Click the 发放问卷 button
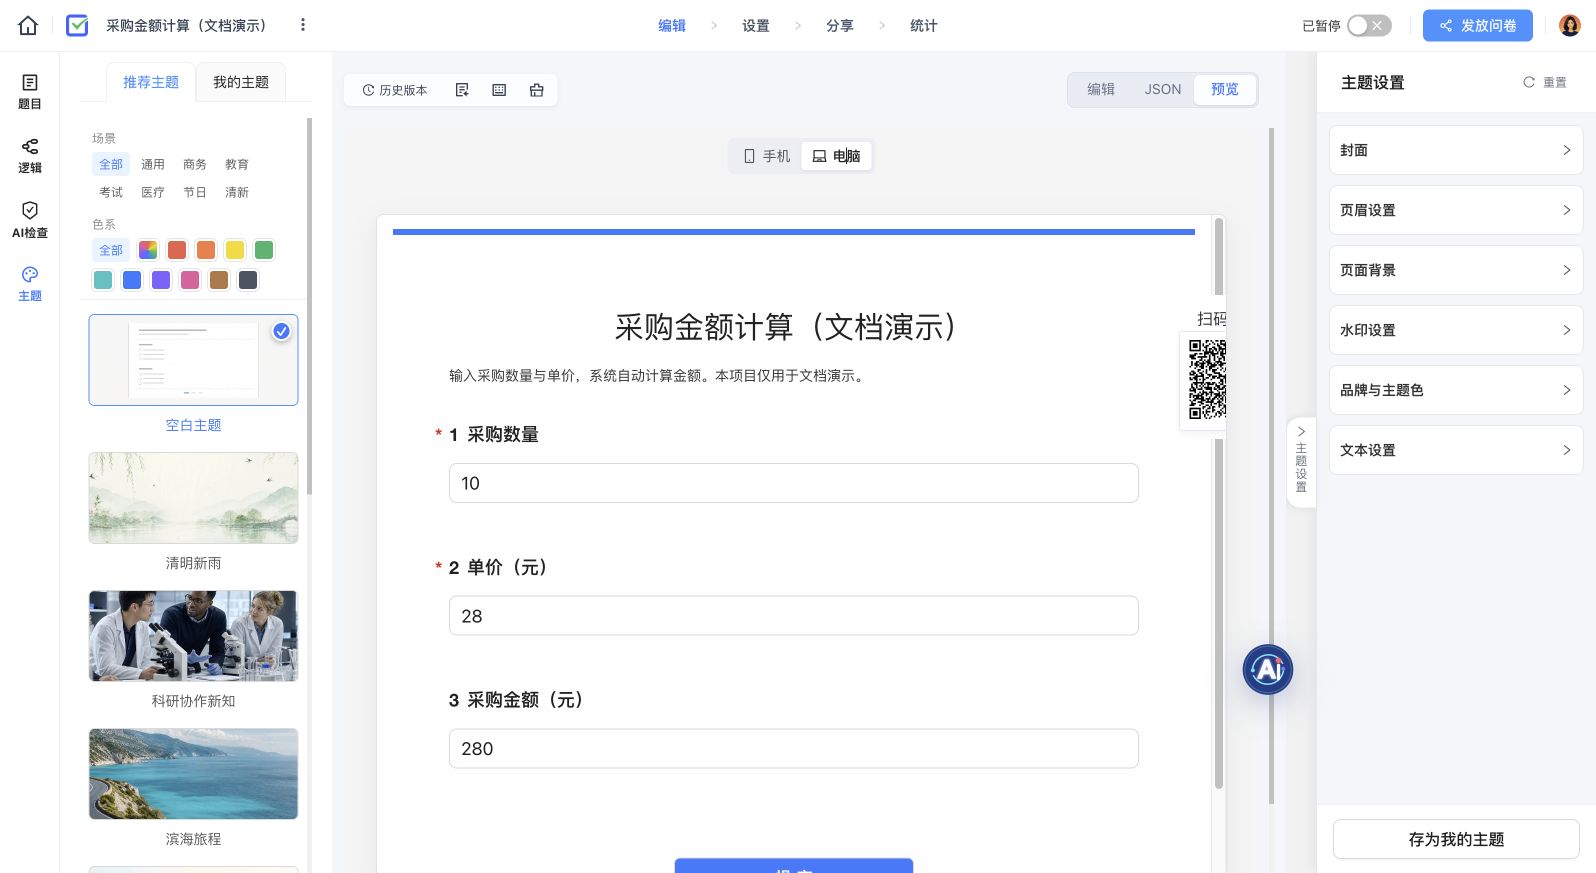Screen dimensions: 1596x873 click(1478, 25)
